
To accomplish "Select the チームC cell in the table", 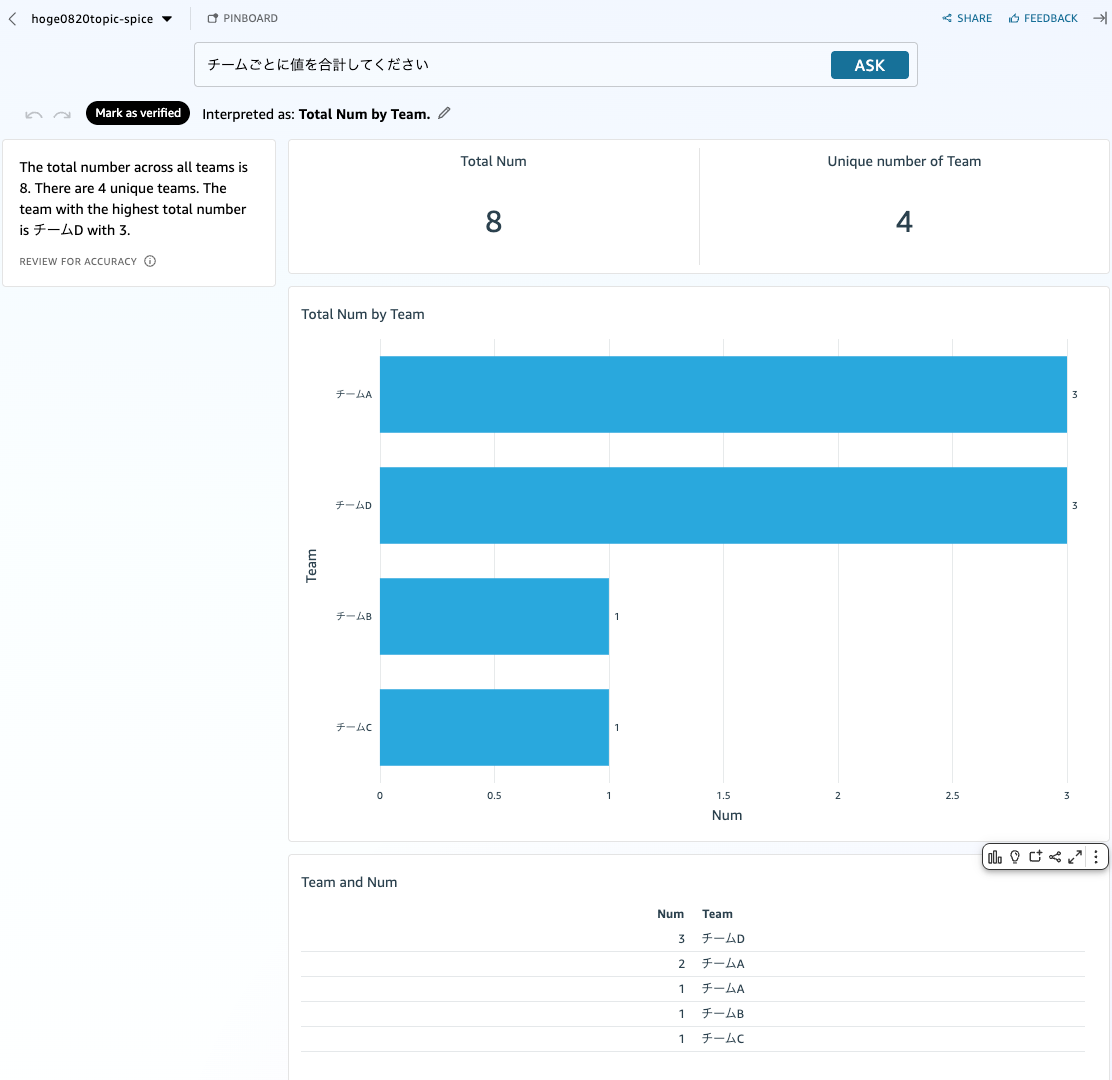I will click(x=723, y=1039).
